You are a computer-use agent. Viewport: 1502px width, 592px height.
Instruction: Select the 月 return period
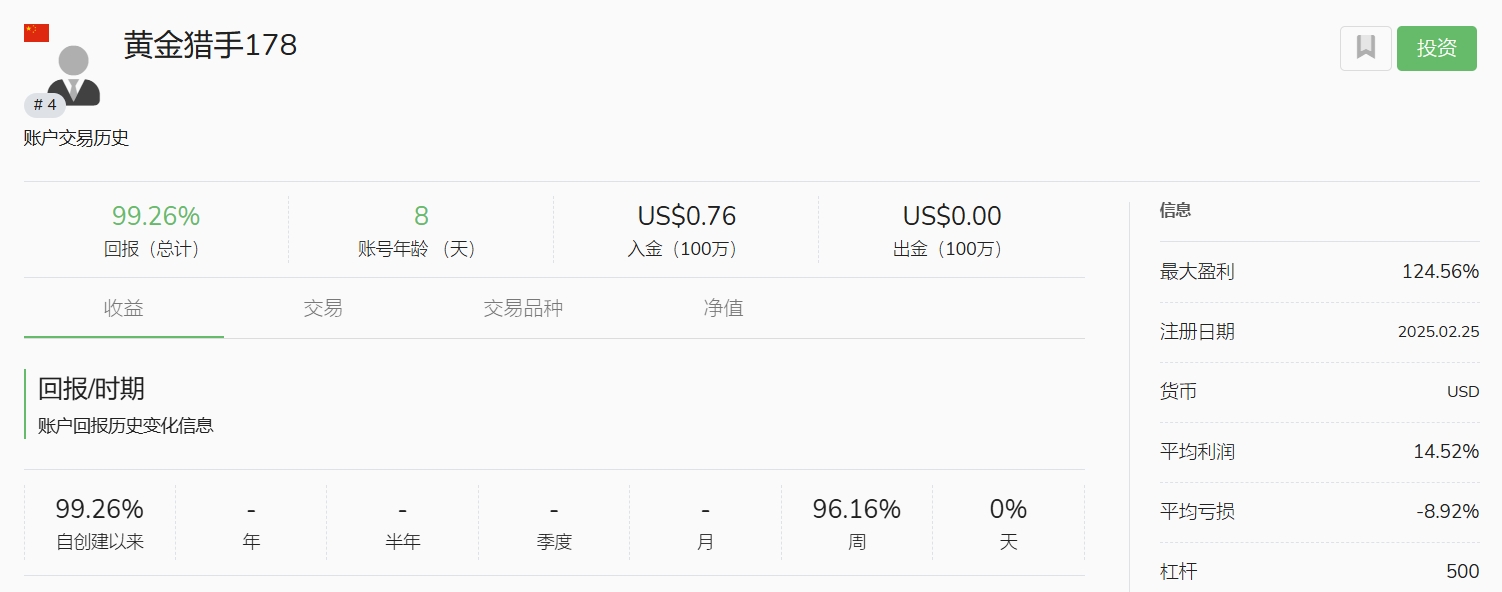[706, 524]
